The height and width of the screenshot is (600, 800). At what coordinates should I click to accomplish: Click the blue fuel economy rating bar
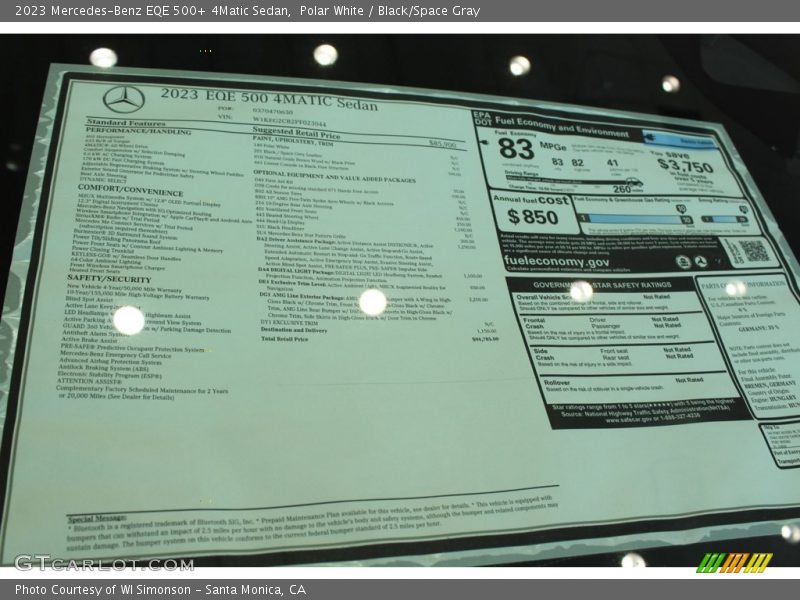tap(635, 219)
